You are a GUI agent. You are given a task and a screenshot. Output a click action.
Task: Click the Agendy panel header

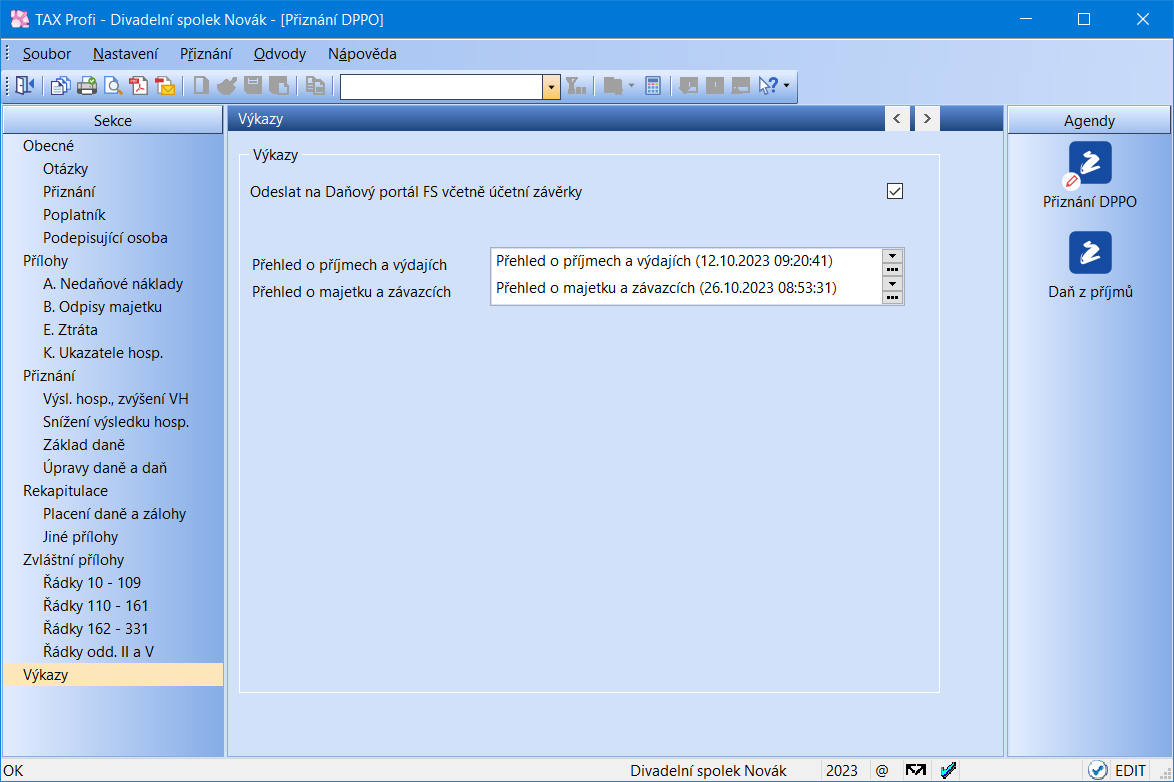pos(1089,120)
